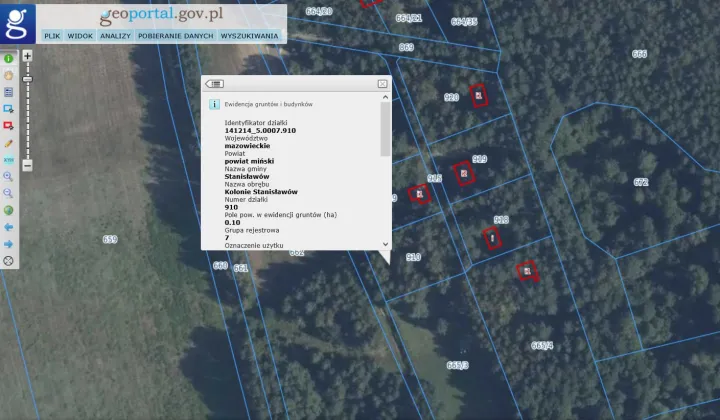Click the parcel 672 map label
The image size is (720, 420).
point(641,182)
